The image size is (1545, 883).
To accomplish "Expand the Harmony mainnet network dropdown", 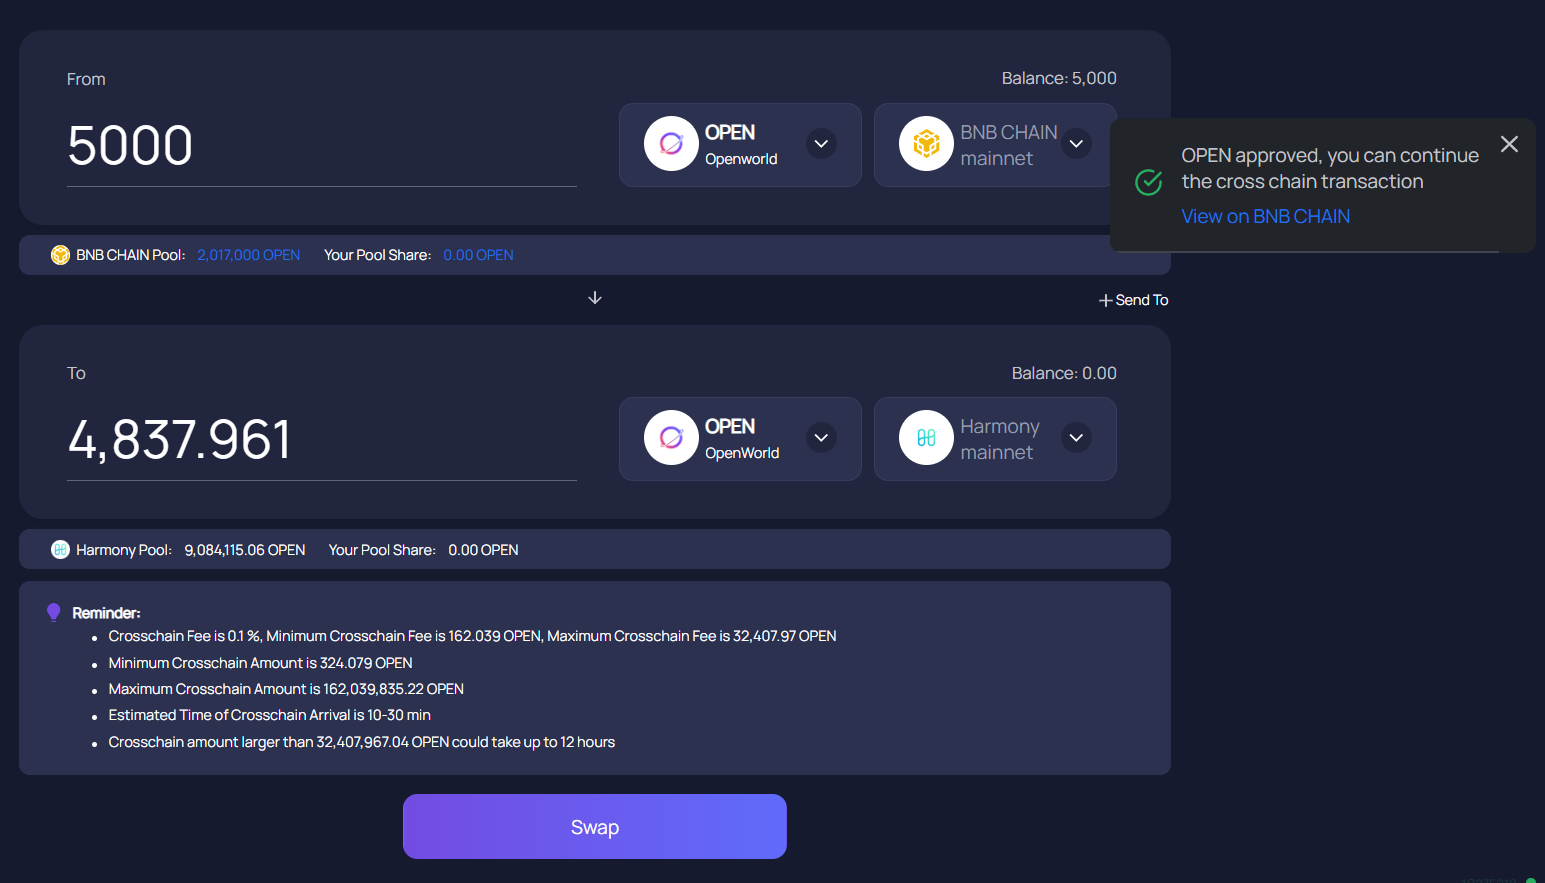I will pos(1076,438).
